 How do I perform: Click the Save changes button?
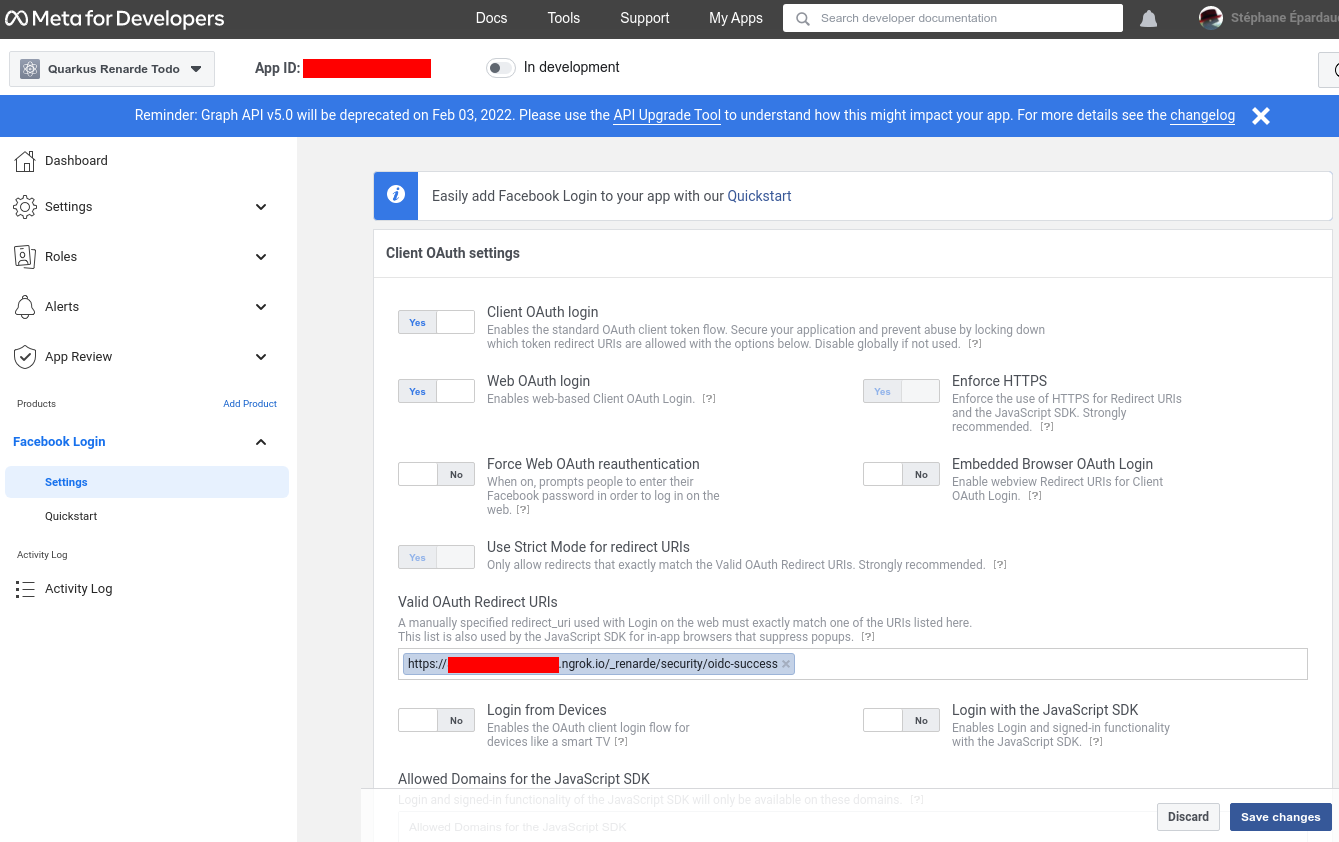pos(1280,817)
